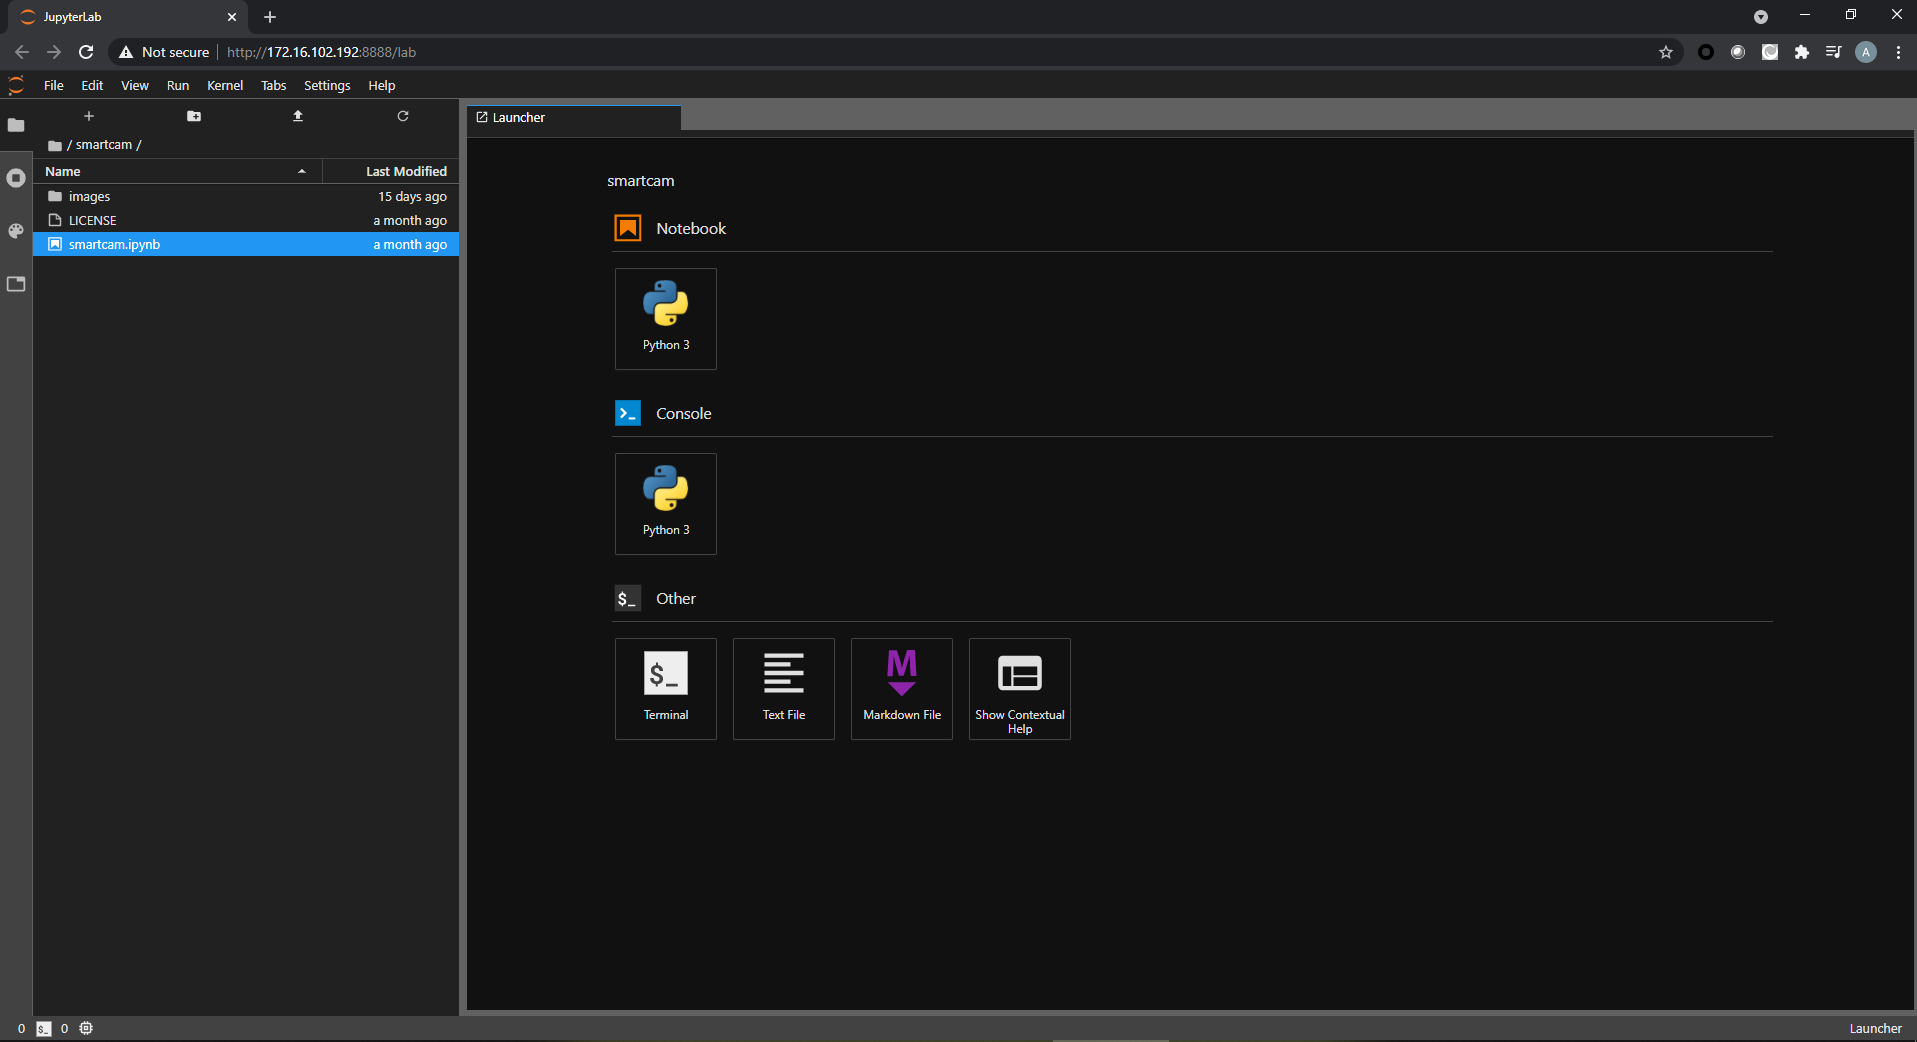Create a new folder in file browser

click(193, 116)
